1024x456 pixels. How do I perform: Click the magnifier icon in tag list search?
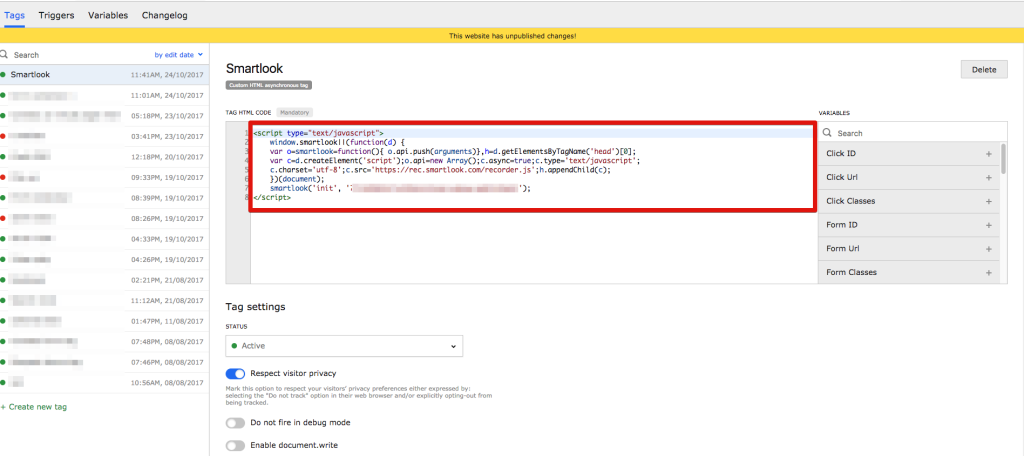click(4, 55)
